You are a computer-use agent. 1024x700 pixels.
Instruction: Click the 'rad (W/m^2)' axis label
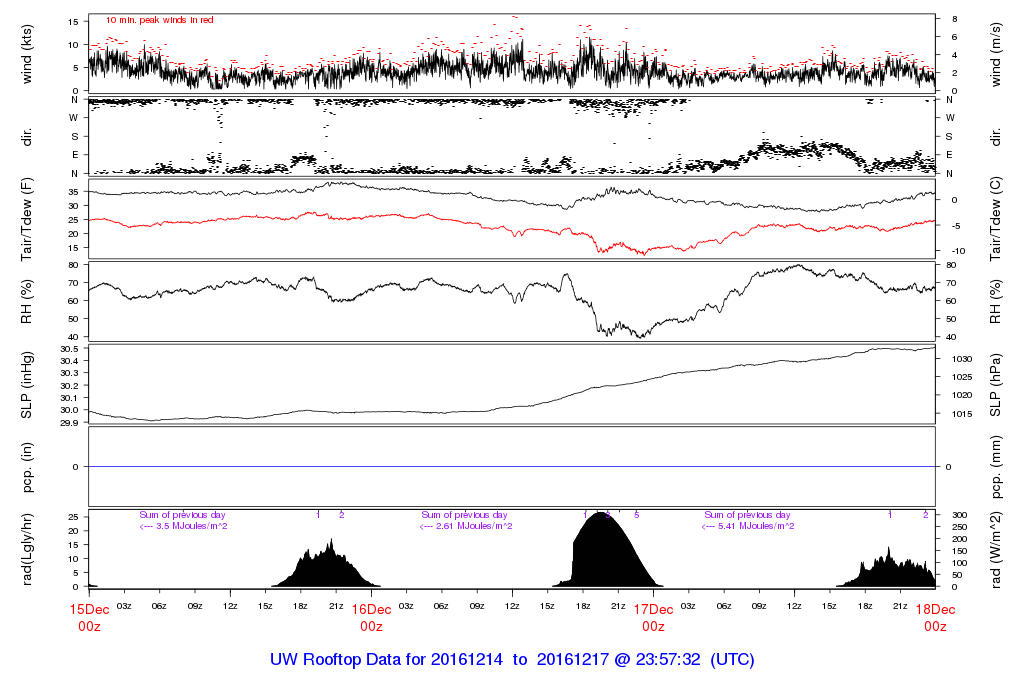click(997, 549)
